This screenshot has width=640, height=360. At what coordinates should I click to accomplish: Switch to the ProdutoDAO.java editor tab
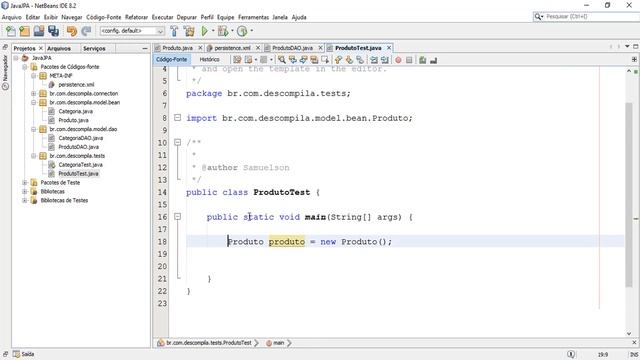[x=292, y=48]
